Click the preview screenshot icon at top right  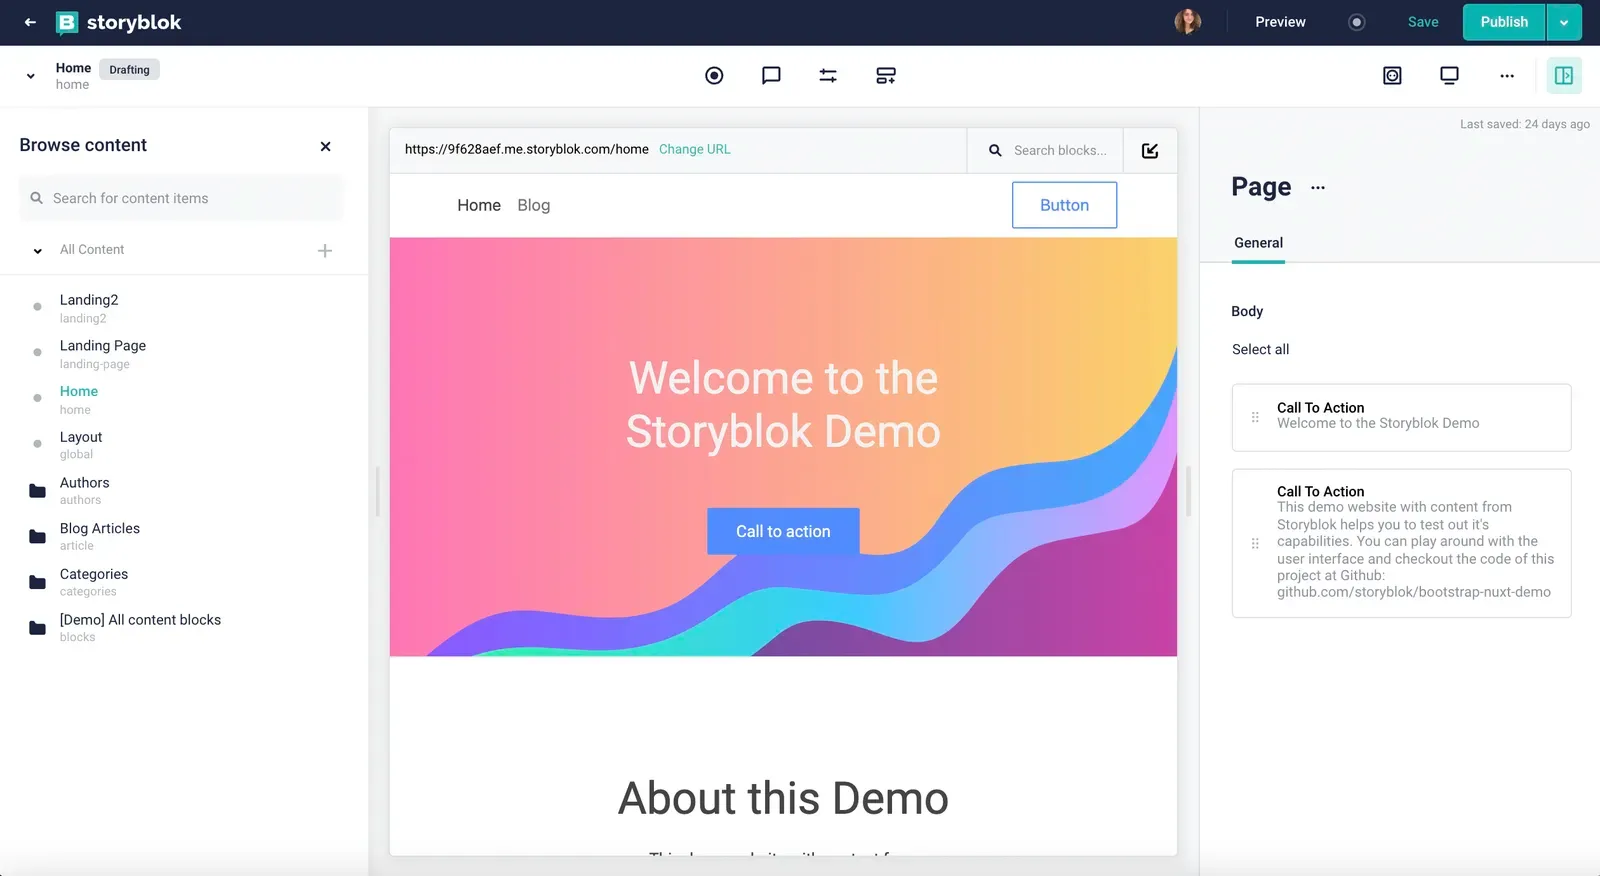1392,76
